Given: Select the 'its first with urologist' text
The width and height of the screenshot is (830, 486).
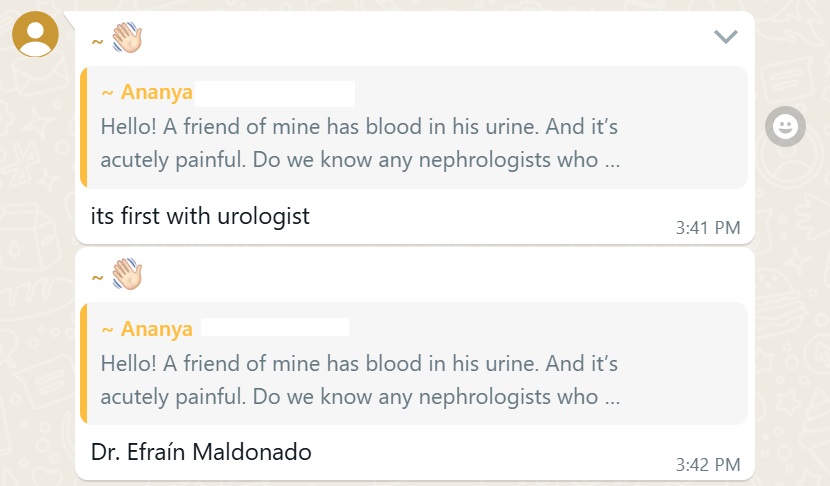Looking at the screenshot, I should point(200,216).
